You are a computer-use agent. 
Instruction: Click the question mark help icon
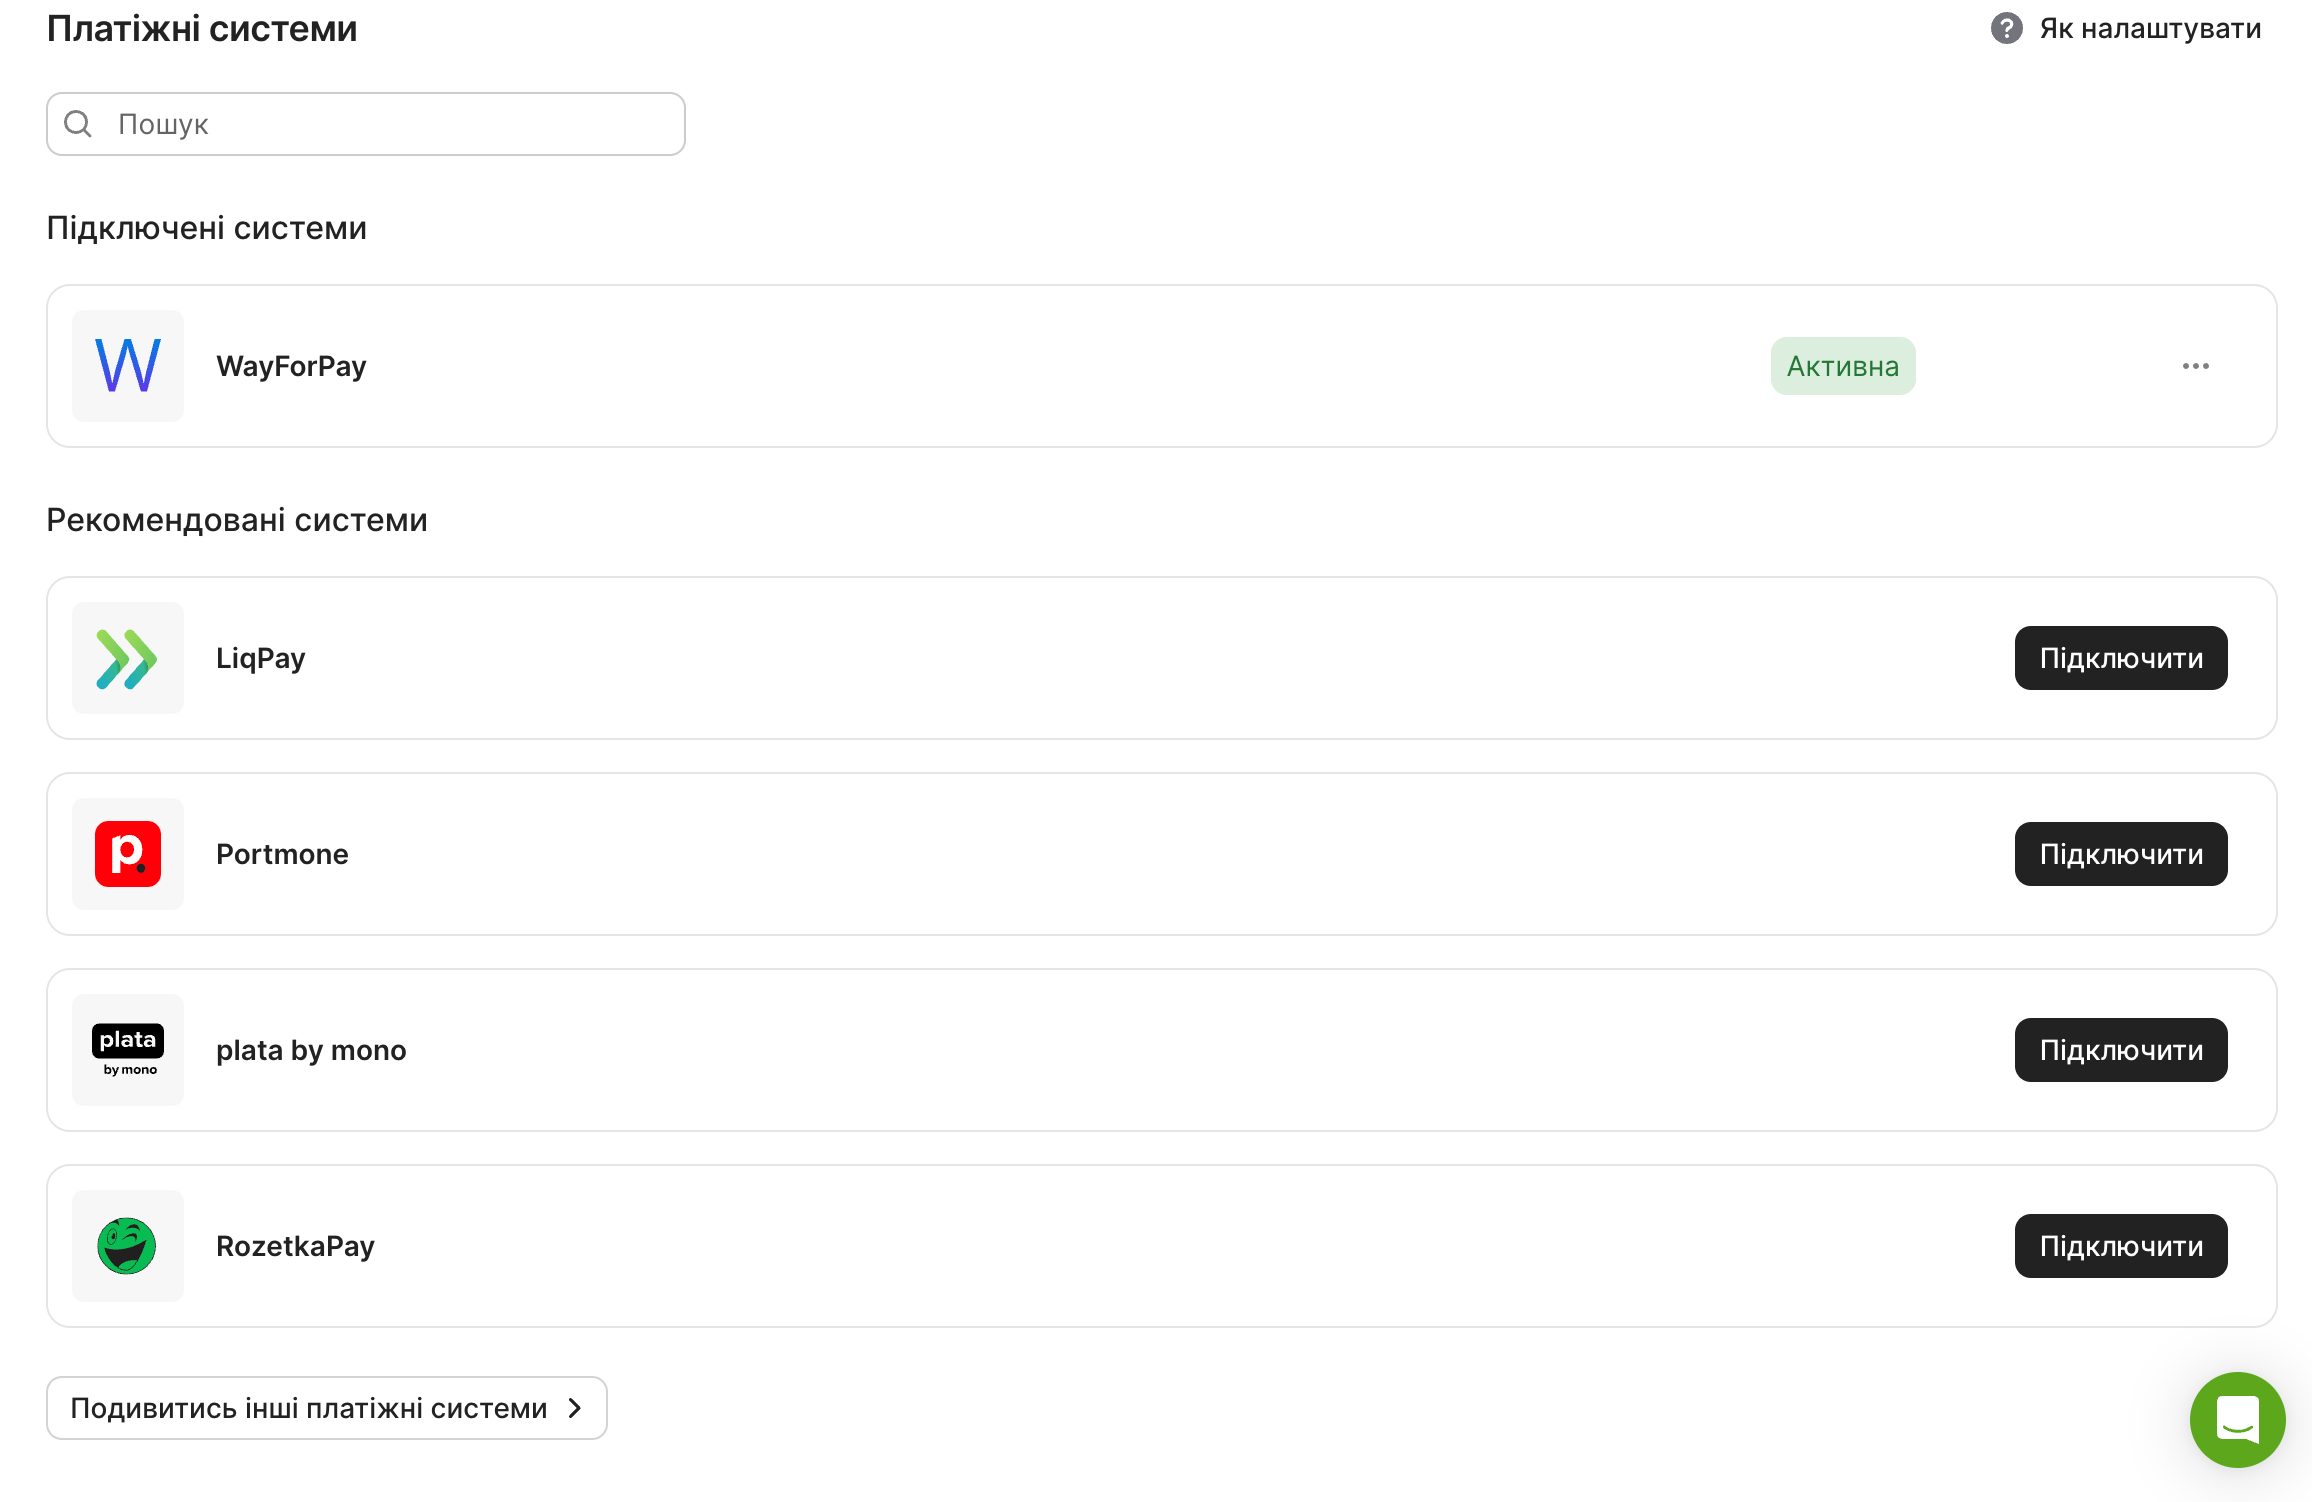[2006, 28]
